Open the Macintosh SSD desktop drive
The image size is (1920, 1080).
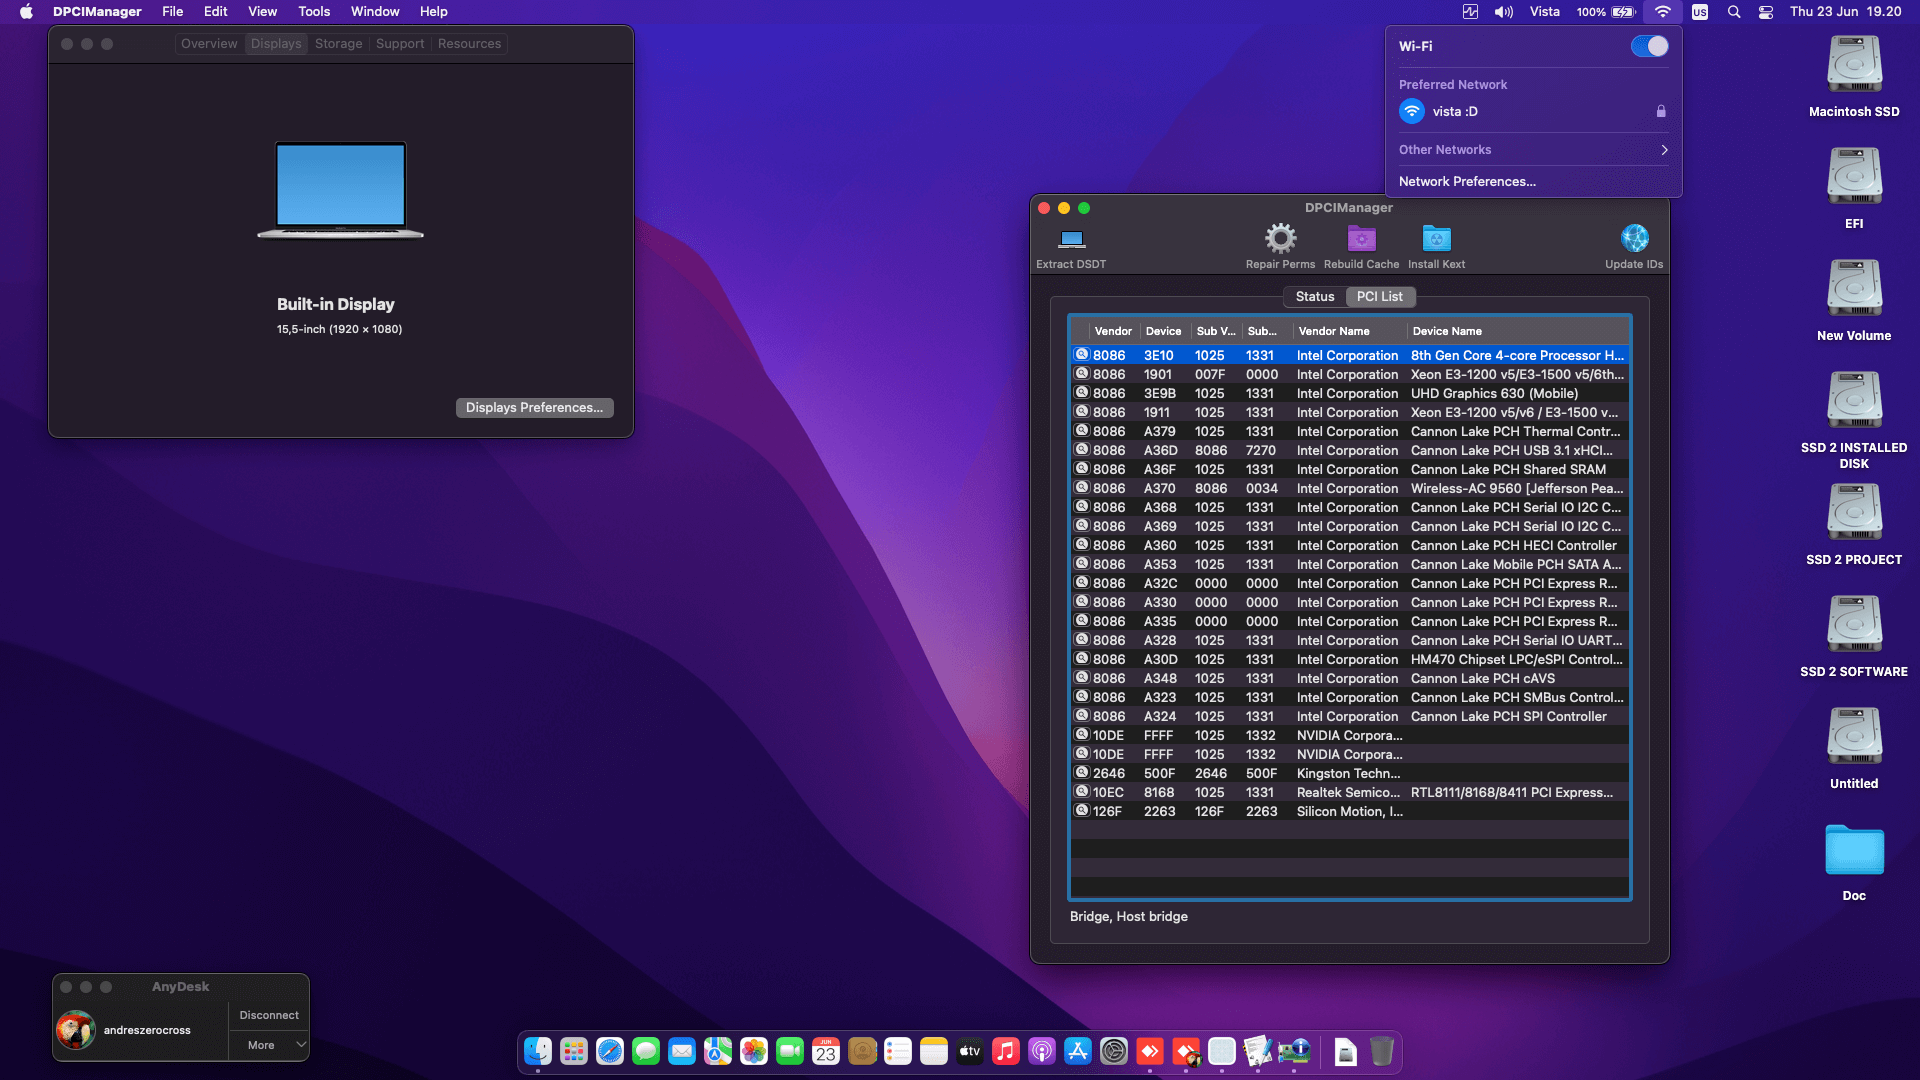coord(1854,65)
